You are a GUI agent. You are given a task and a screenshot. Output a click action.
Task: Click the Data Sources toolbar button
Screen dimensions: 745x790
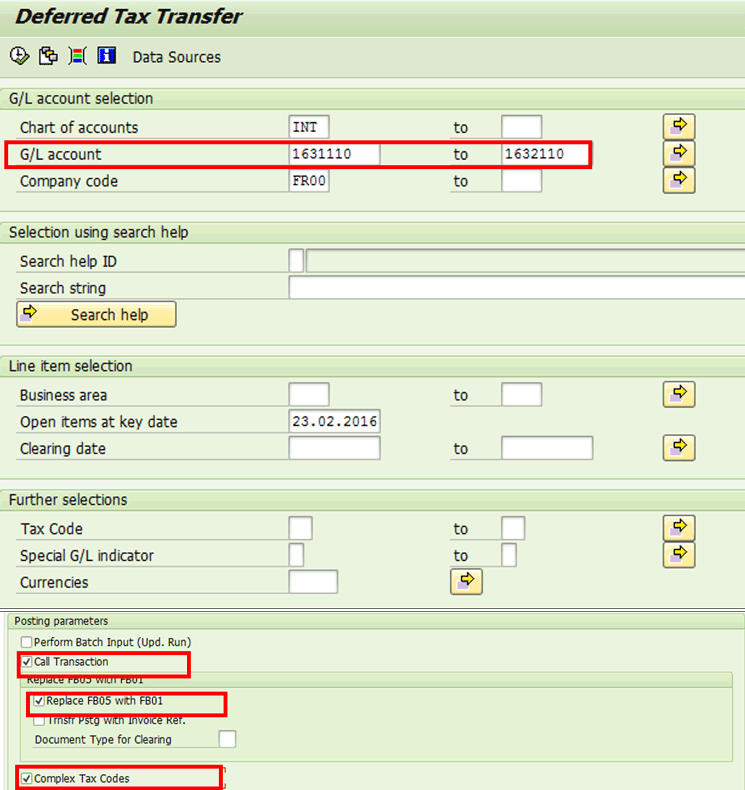point(176,57)
